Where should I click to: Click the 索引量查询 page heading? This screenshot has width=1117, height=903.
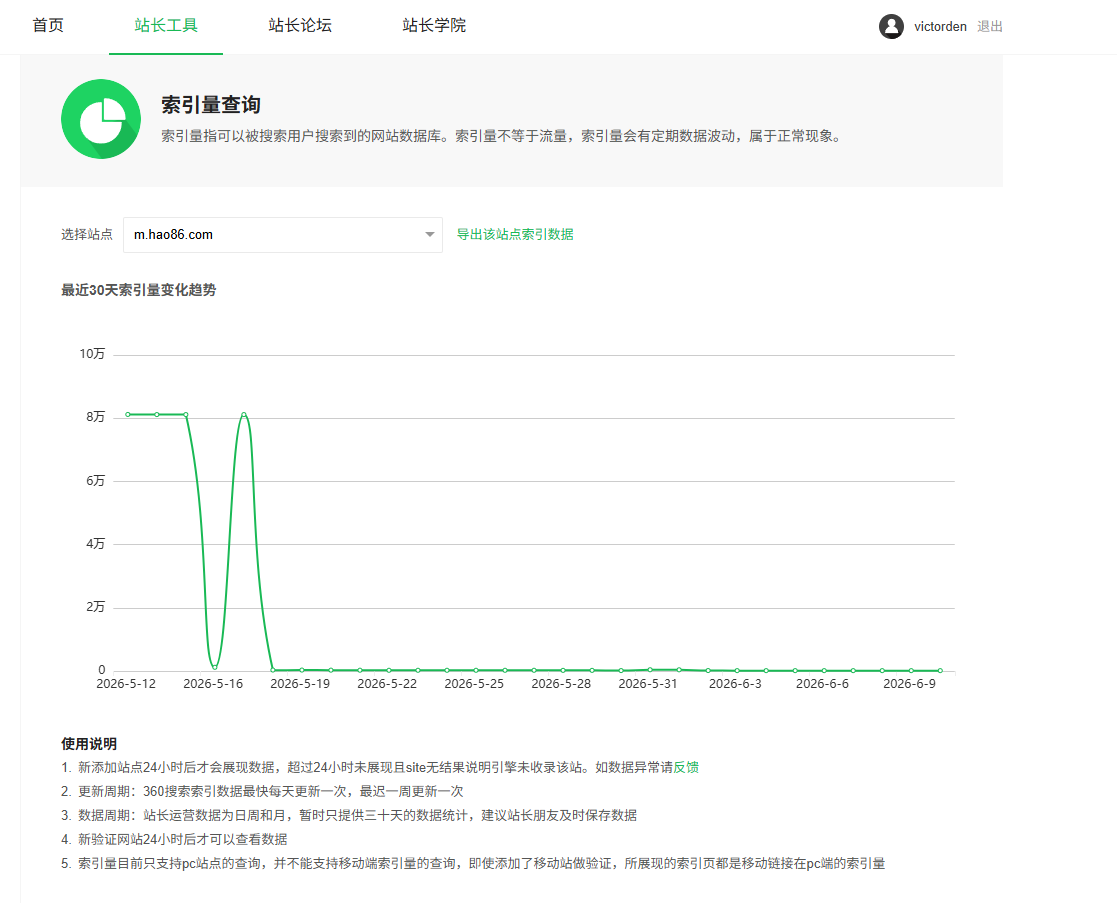coord(211,105)
